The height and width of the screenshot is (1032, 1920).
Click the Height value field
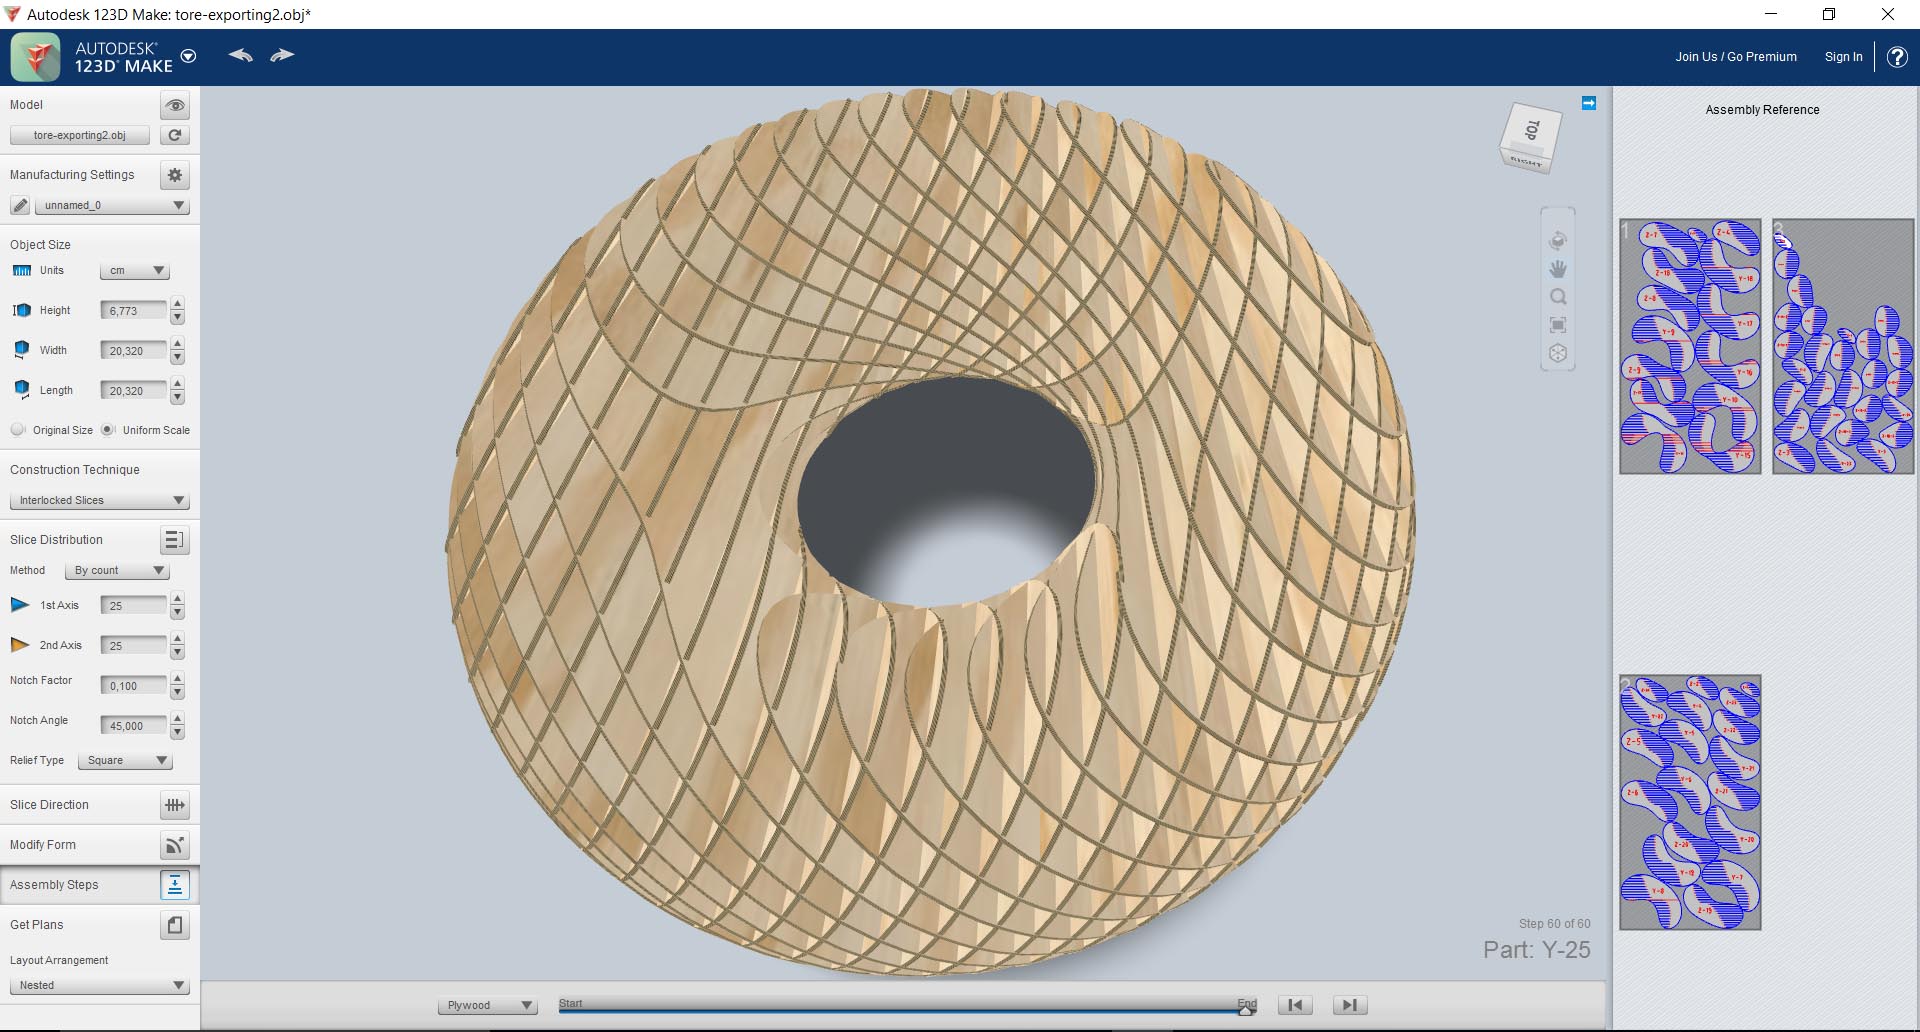(133, 311)
